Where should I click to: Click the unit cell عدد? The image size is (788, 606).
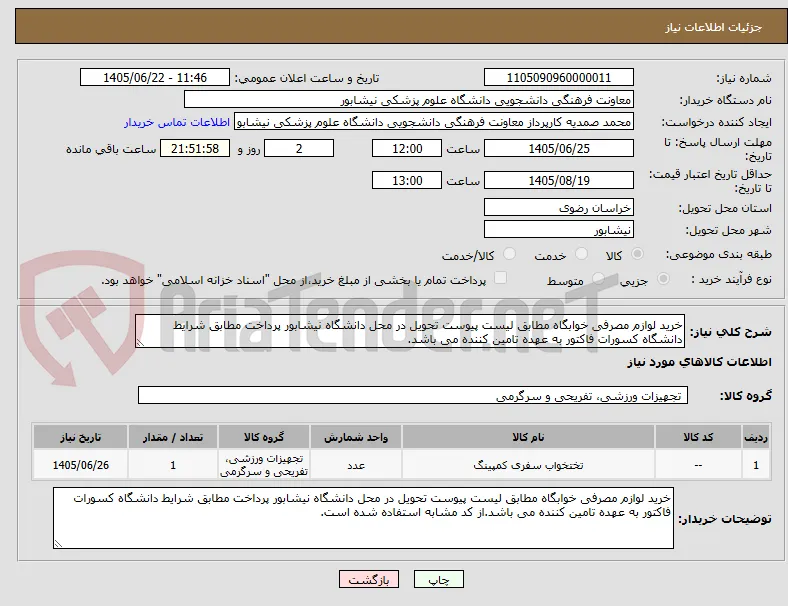[x=356, y=465]
